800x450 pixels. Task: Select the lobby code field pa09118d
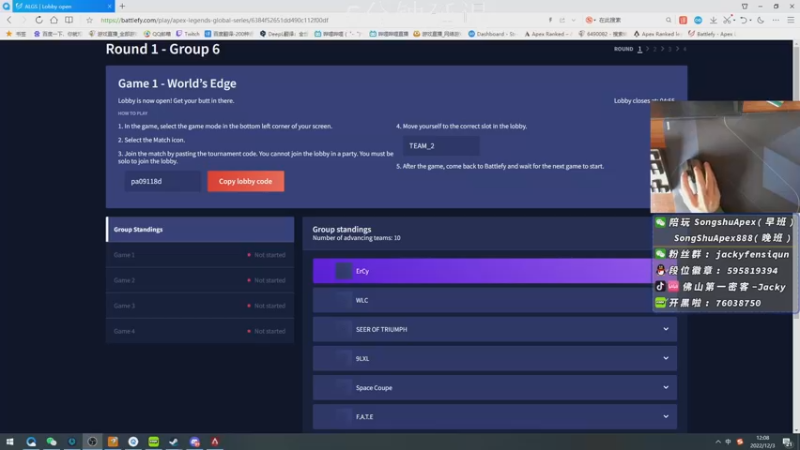163,181
